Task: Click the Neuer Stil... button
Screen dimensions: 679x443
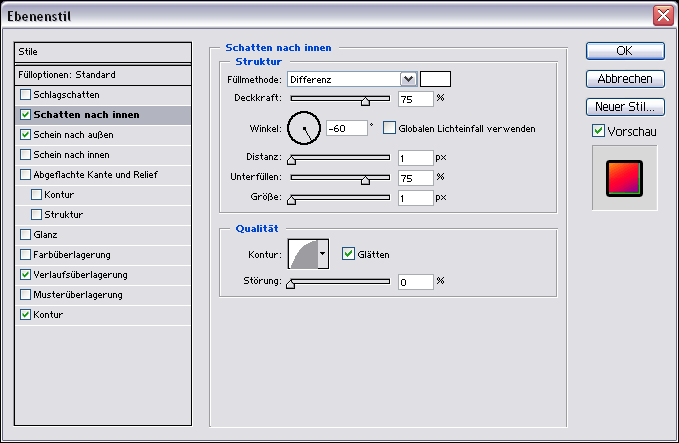Action: click(625, 107)
